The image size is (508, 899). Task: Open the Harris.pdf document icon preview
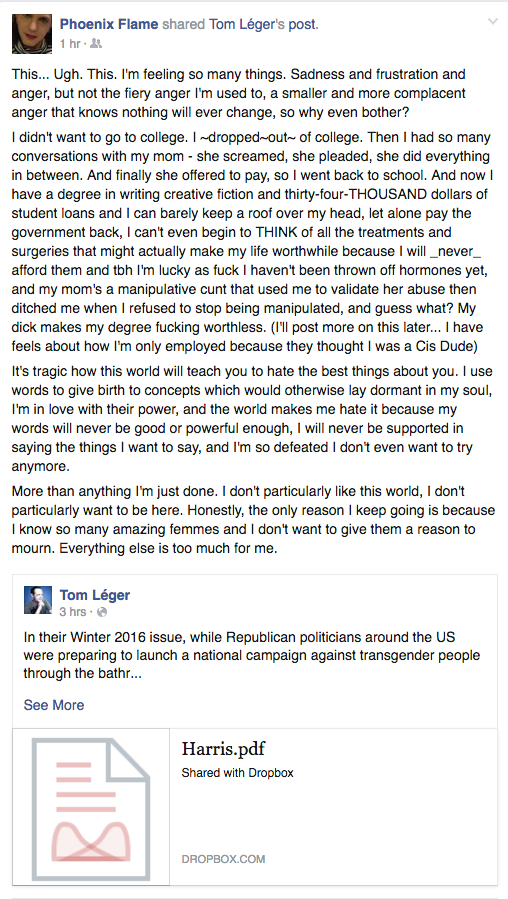pyautogui.click(x=91, y=807)
